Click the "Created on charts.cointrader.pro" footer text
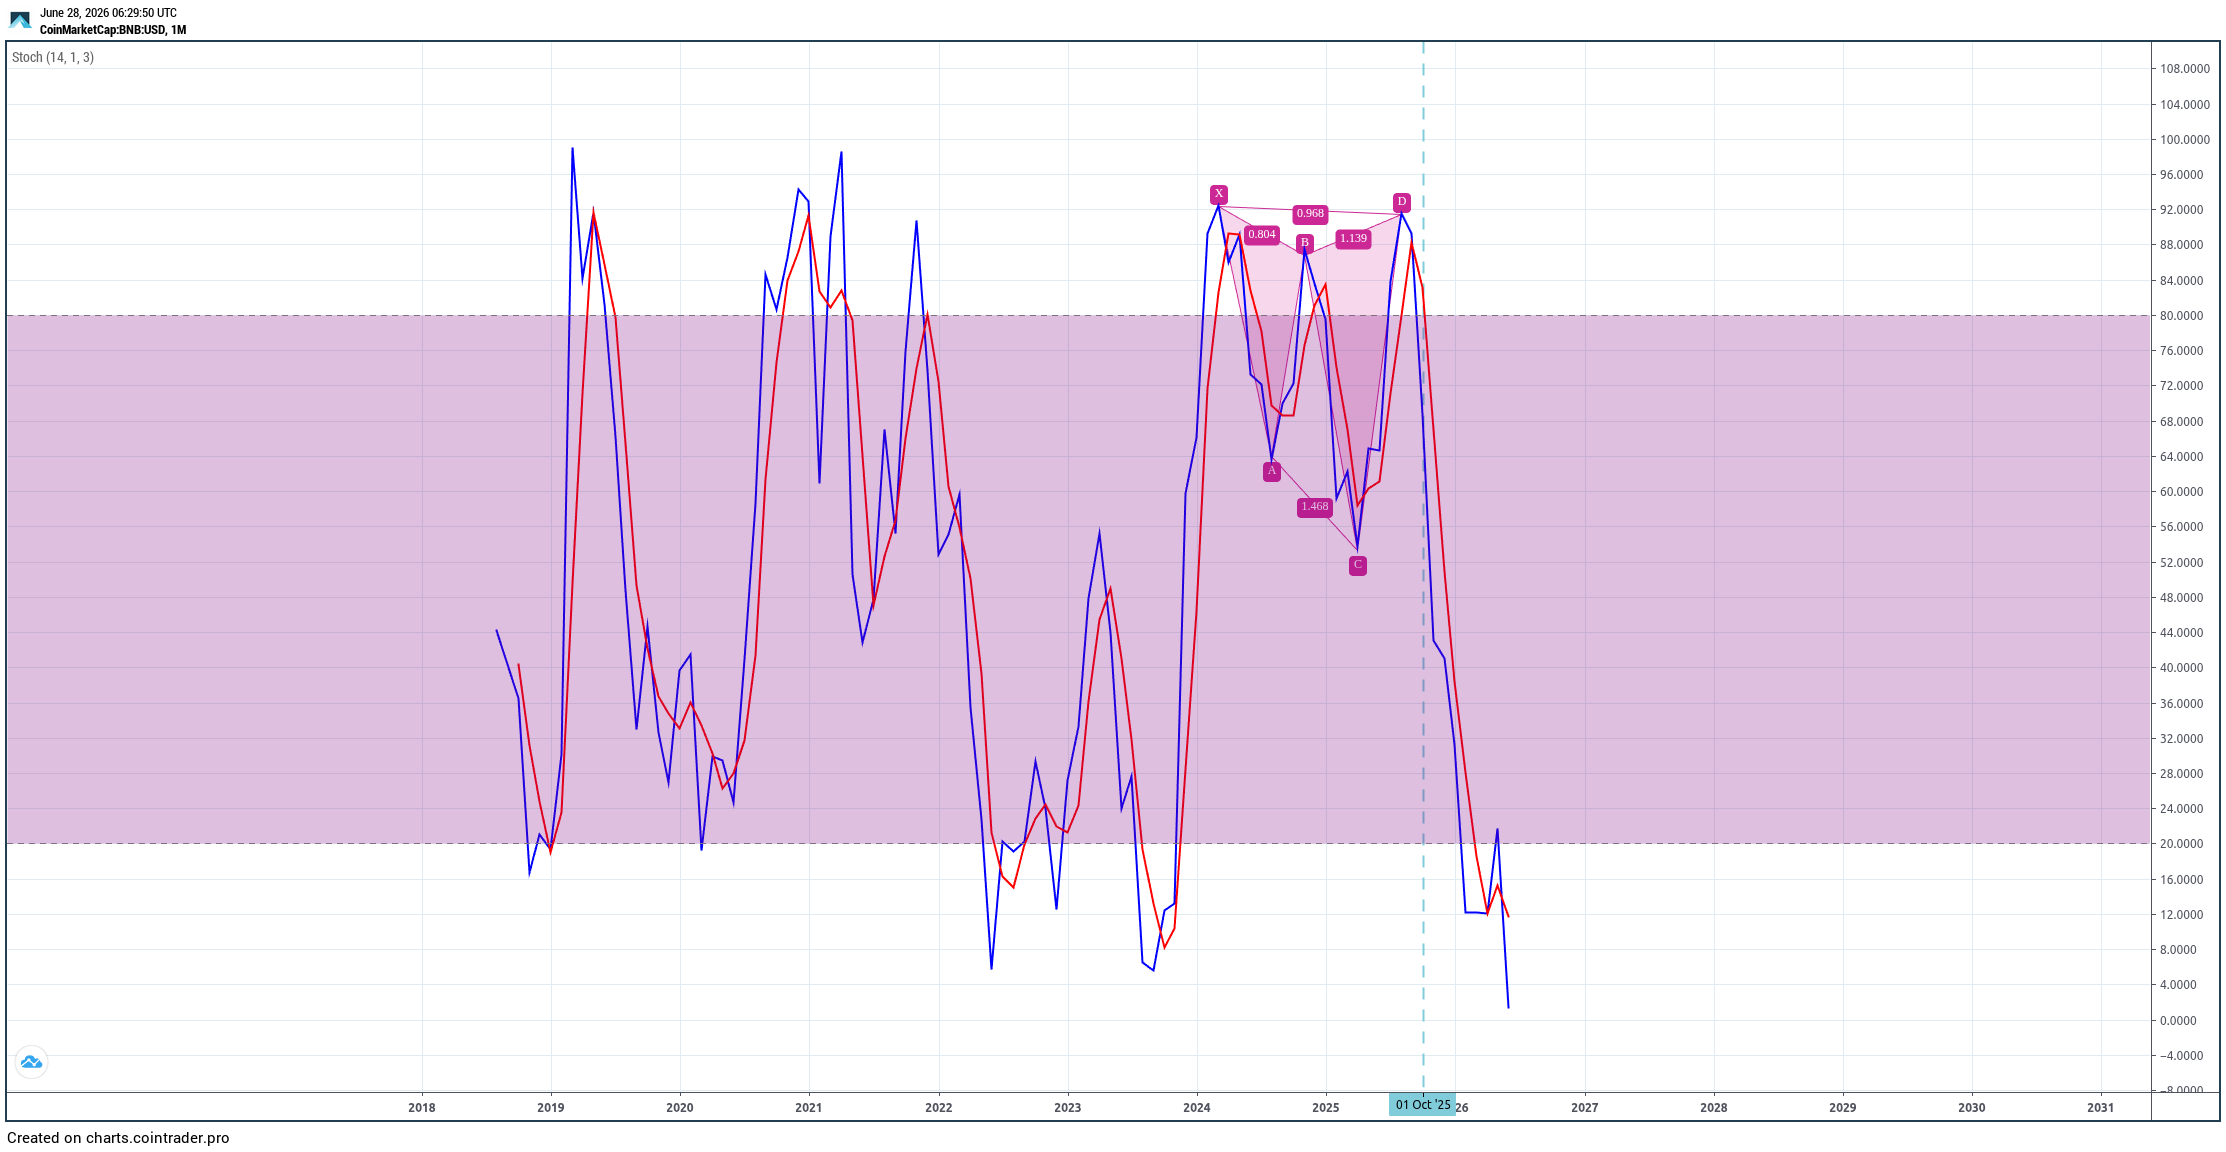2226x1152 pixels. pyautogui.click(x=118, y=1138)
